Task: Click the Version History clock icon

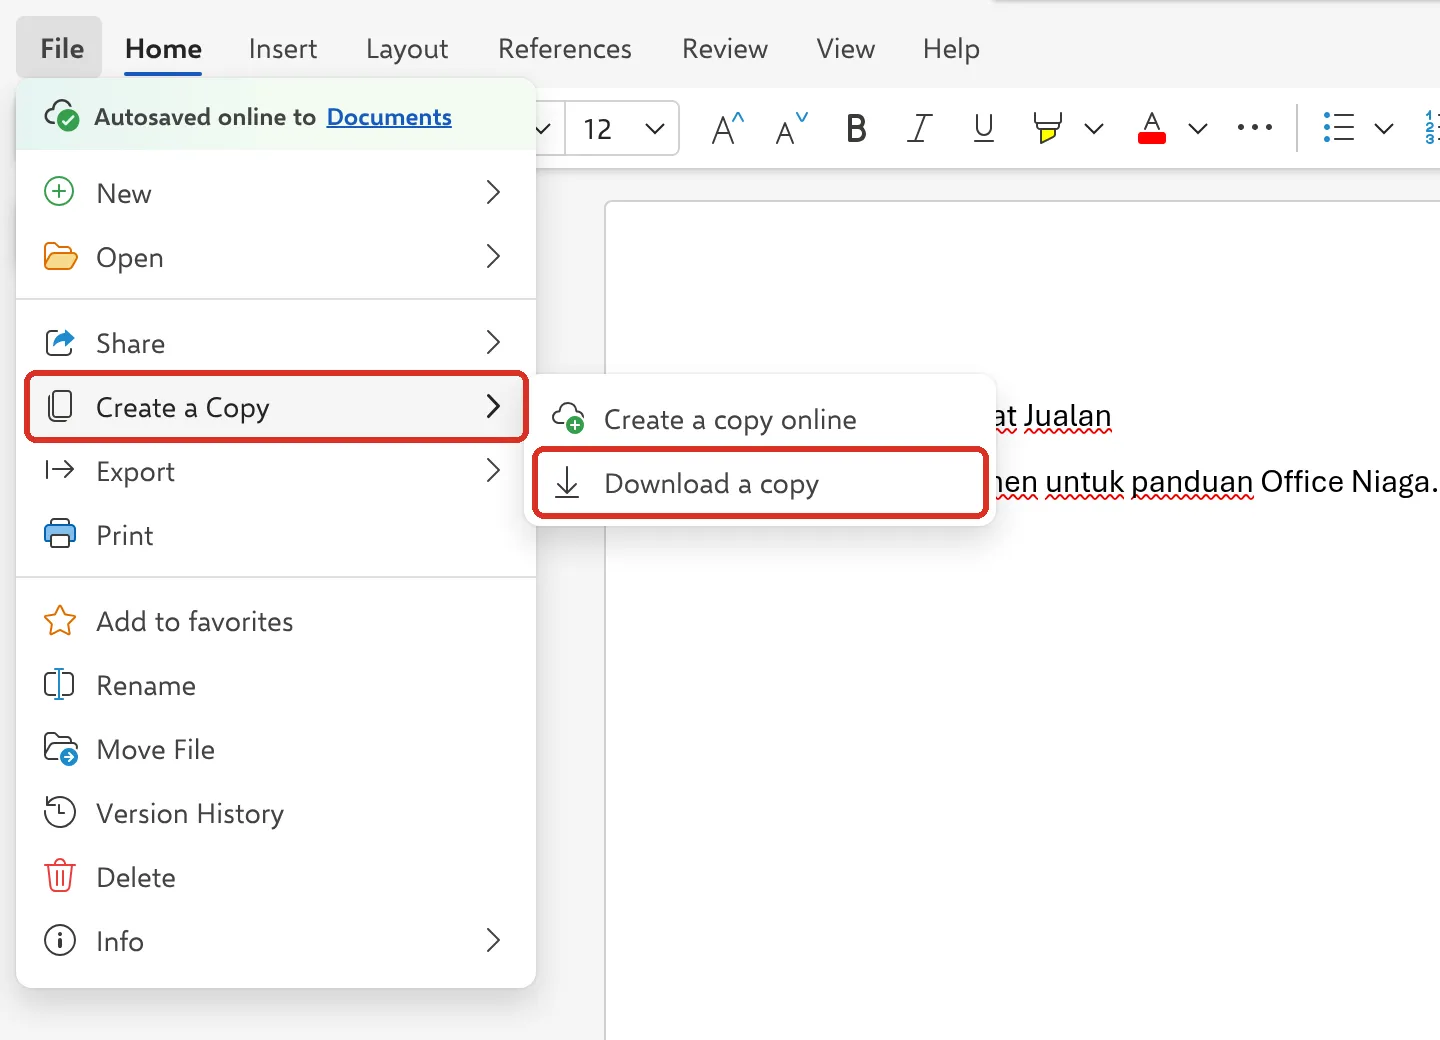Action: coord(60,812)
